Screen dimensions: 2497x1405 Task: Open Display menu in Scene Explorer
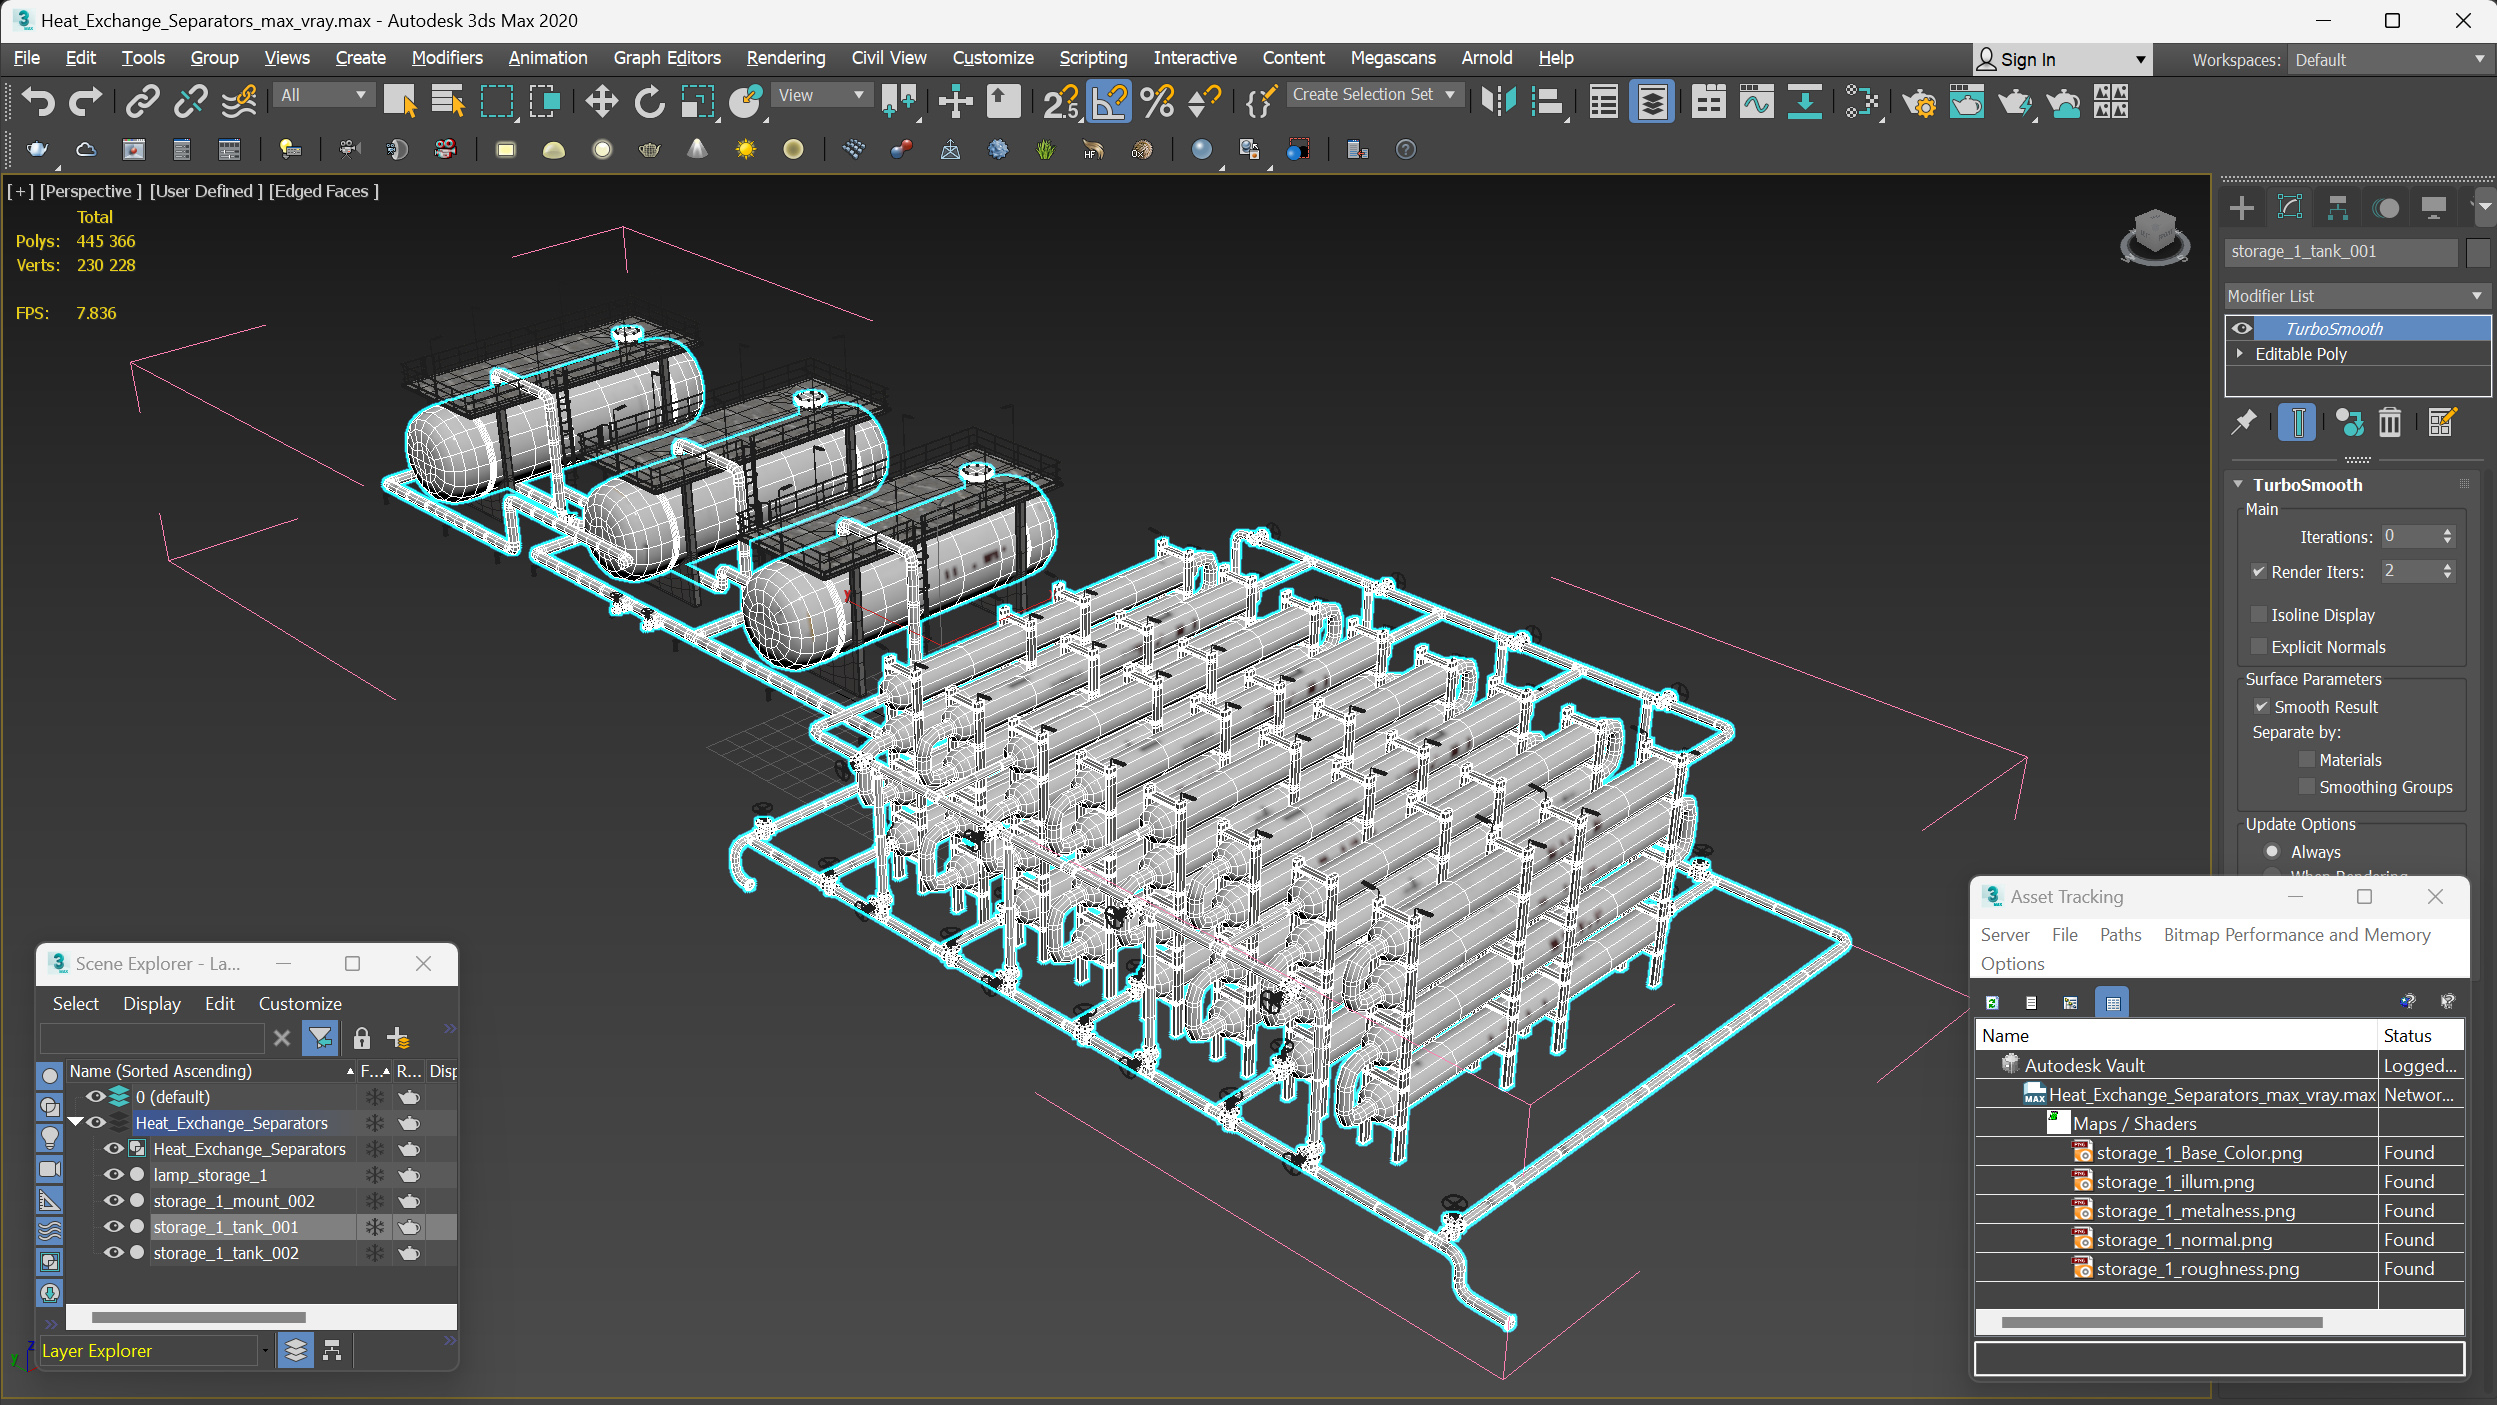[x=152, y=1003]
